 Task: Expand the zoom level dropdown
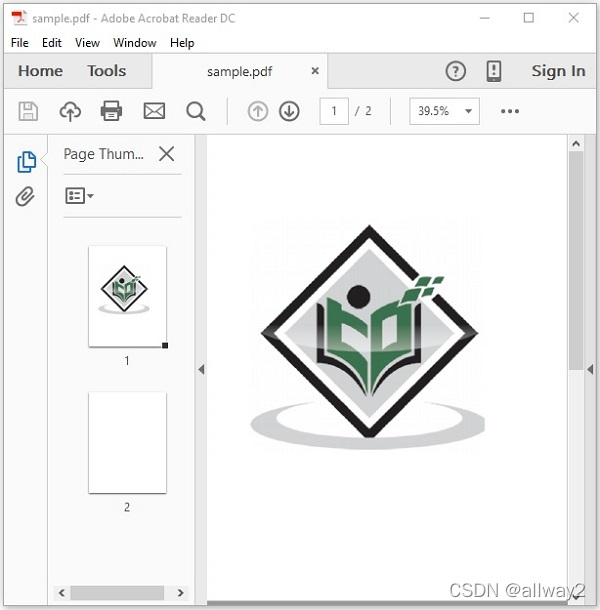click(x=468, y=111)
